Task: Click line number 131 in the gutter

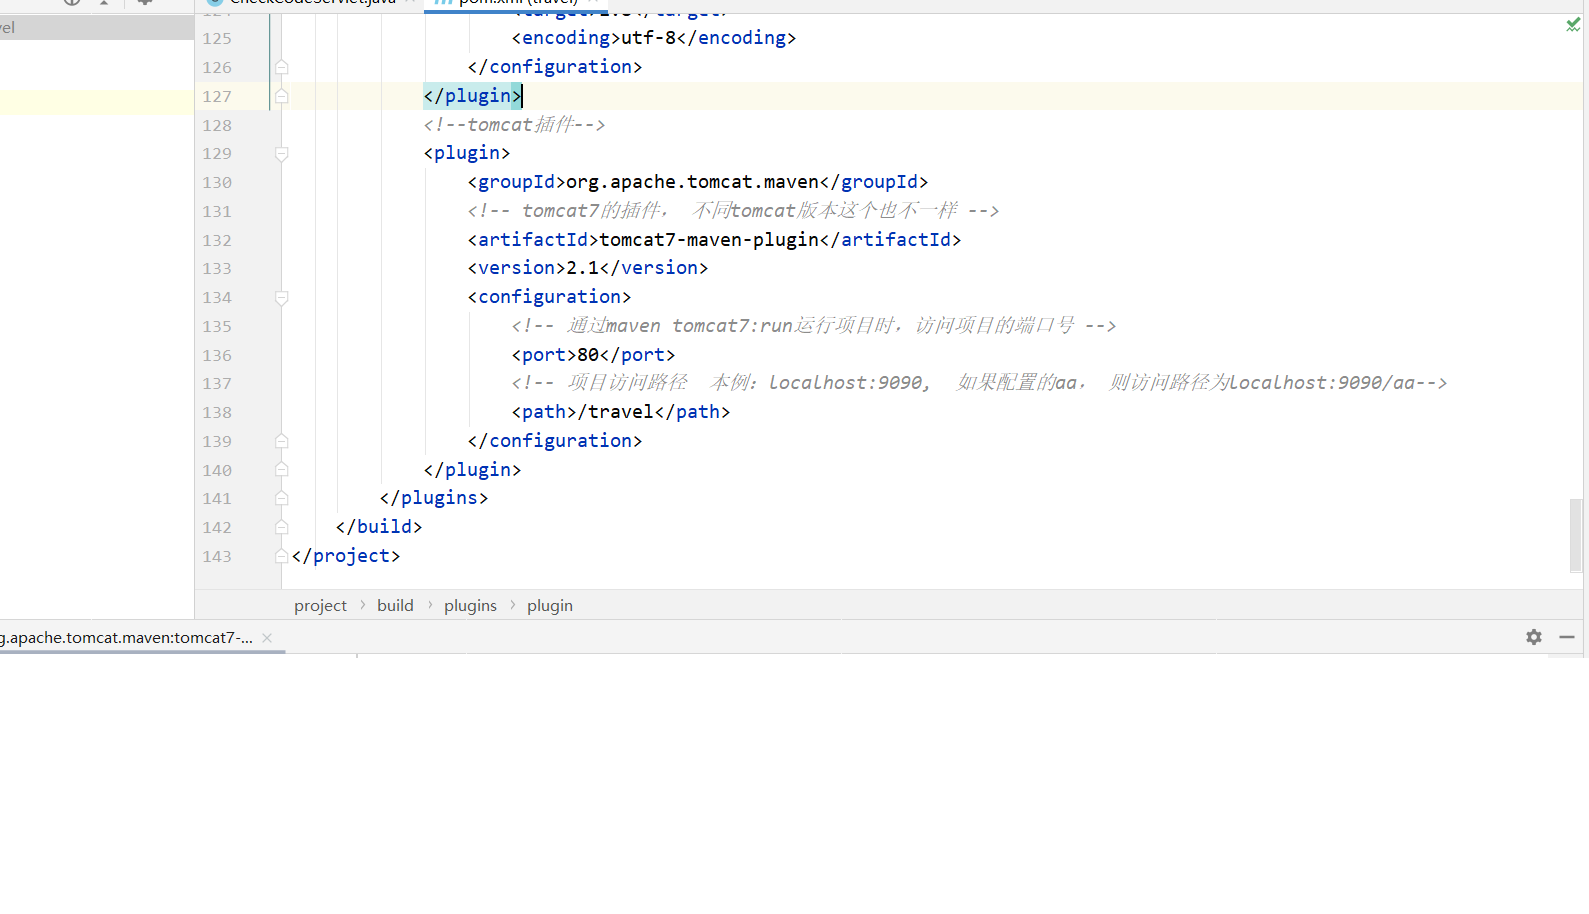Action: click(x=217, y=212)
